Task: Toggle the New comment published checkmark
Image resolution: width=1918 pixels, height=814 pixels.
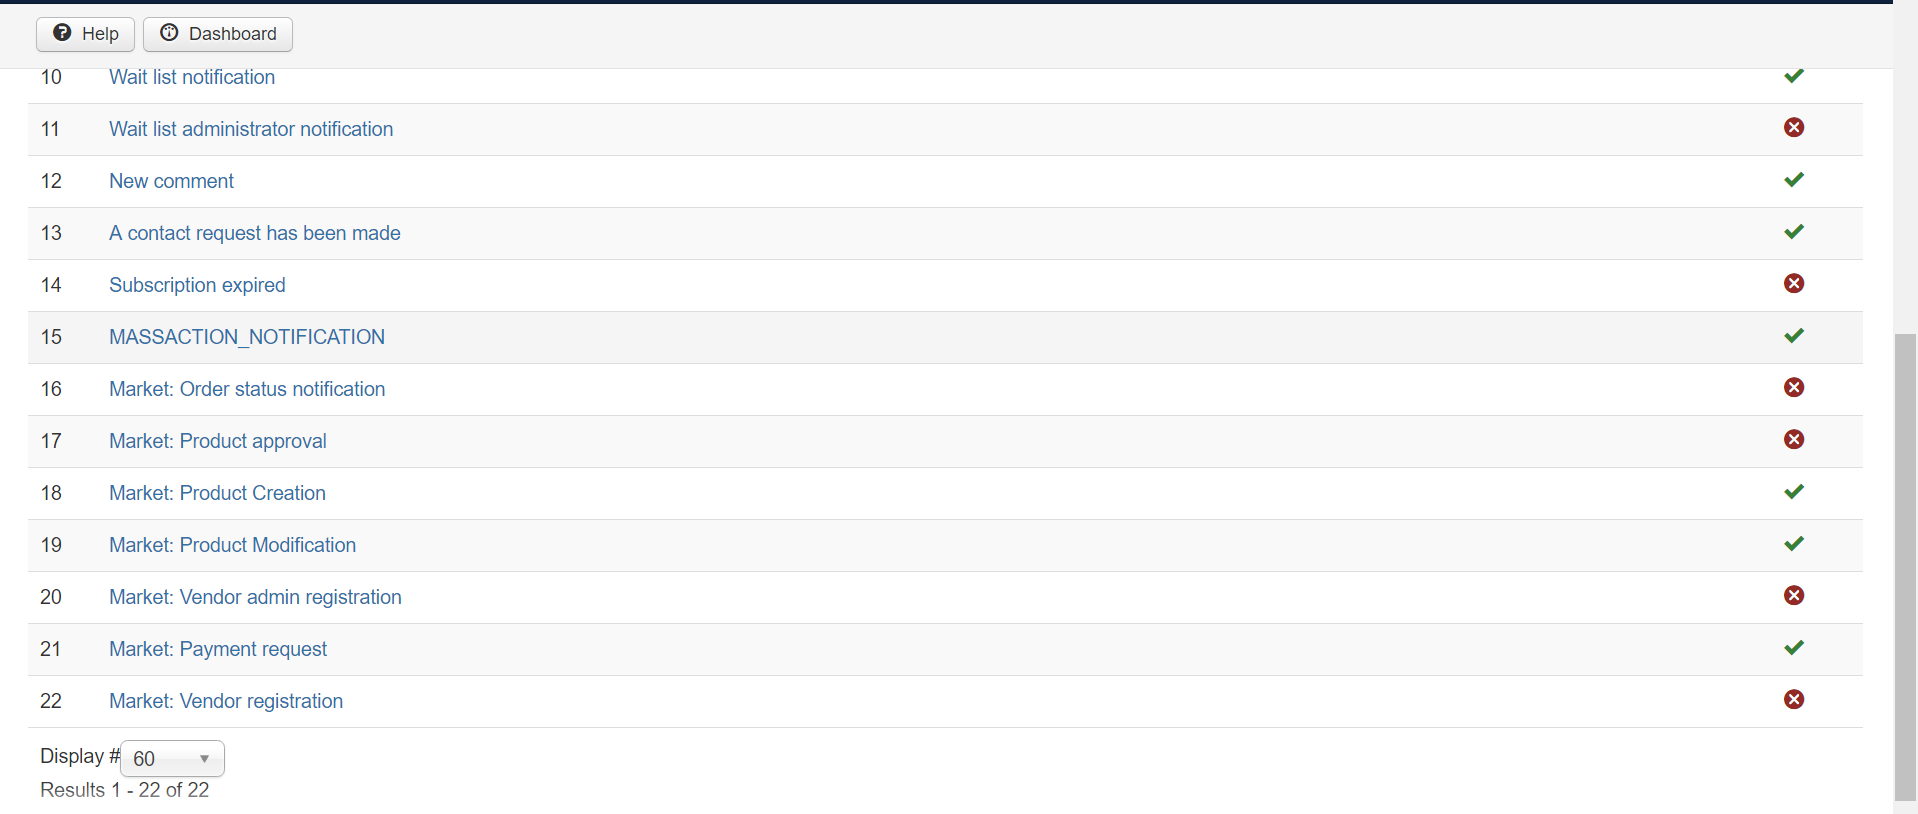Action: coord(1793,180)
